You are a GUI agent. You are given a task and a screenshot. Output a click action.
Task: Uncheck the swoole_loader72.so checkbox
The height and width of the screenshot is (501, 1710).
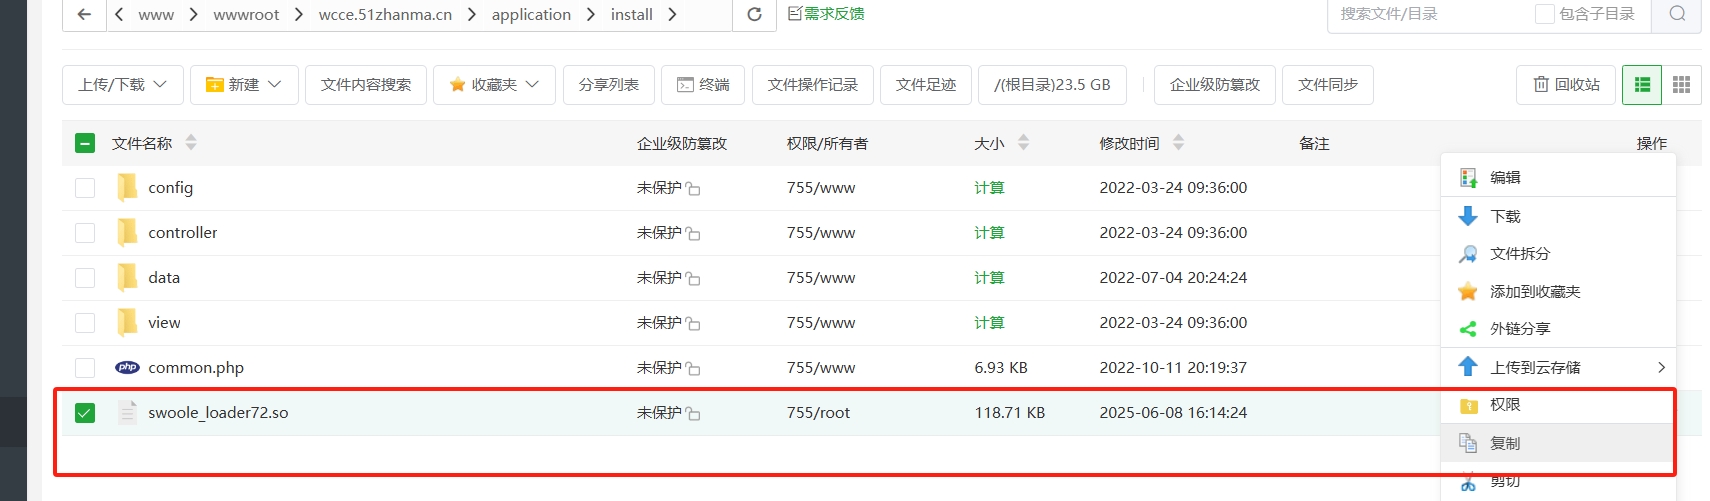click(x=85, y=413)
